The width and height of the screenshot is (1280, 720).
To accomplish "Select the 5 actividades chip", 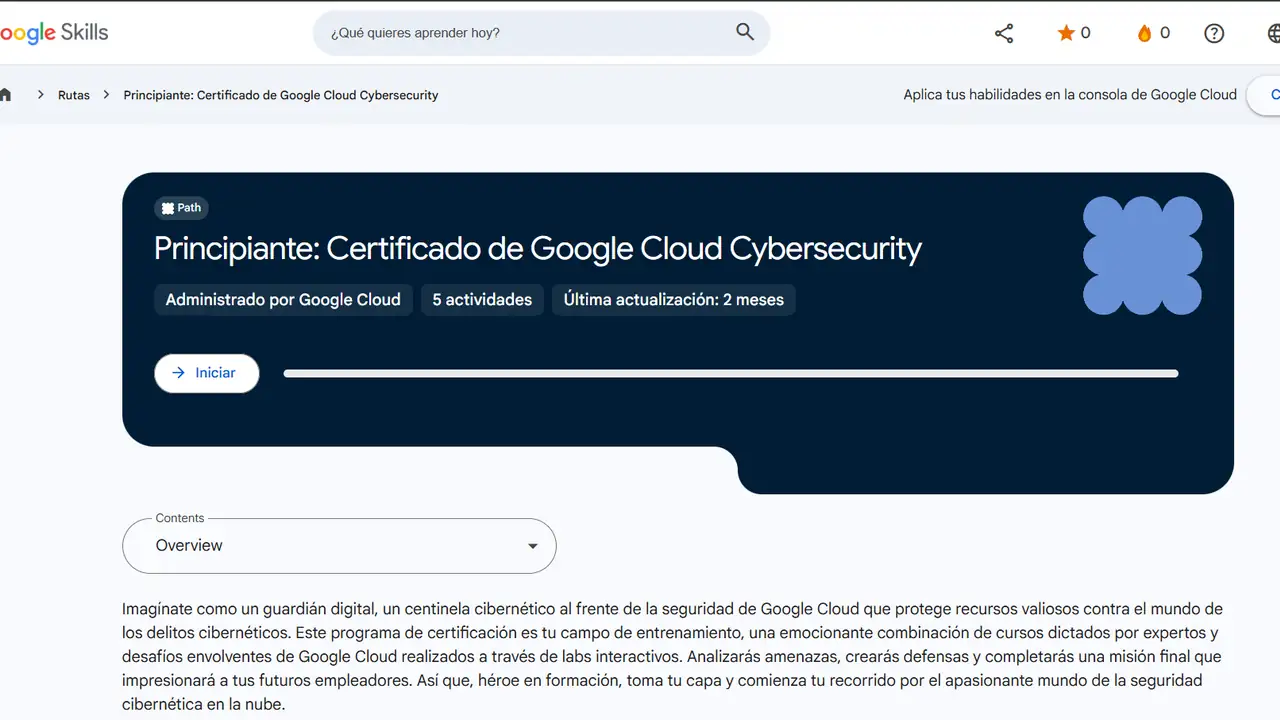I will pyautogui.click(x=482, y=300).
